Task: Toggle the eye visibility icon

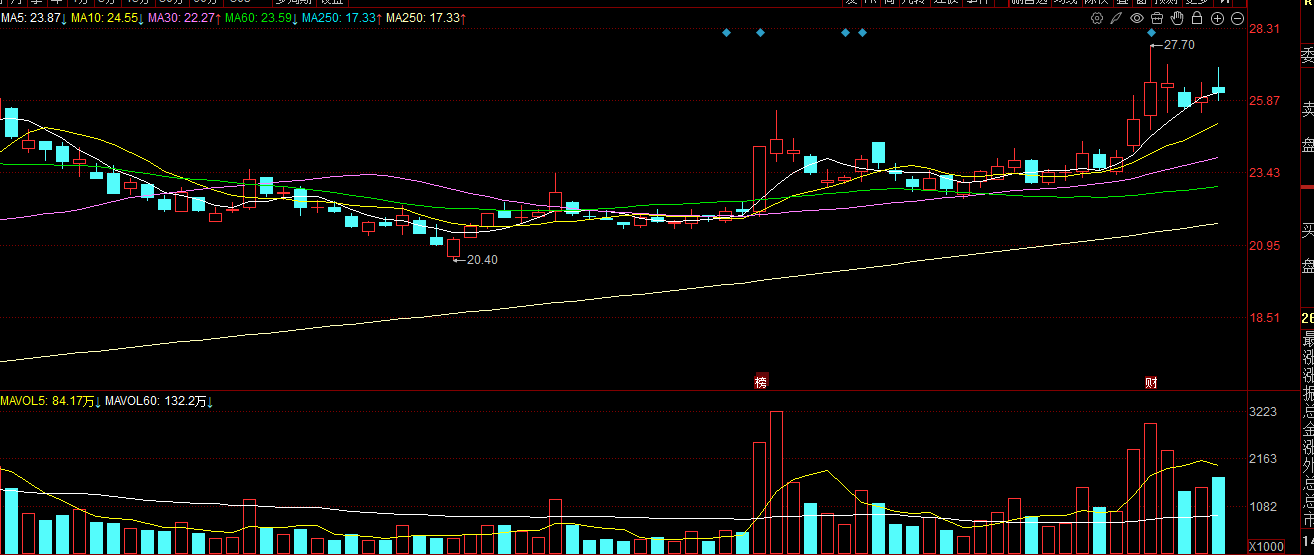Action: [x=1137, y=18]
